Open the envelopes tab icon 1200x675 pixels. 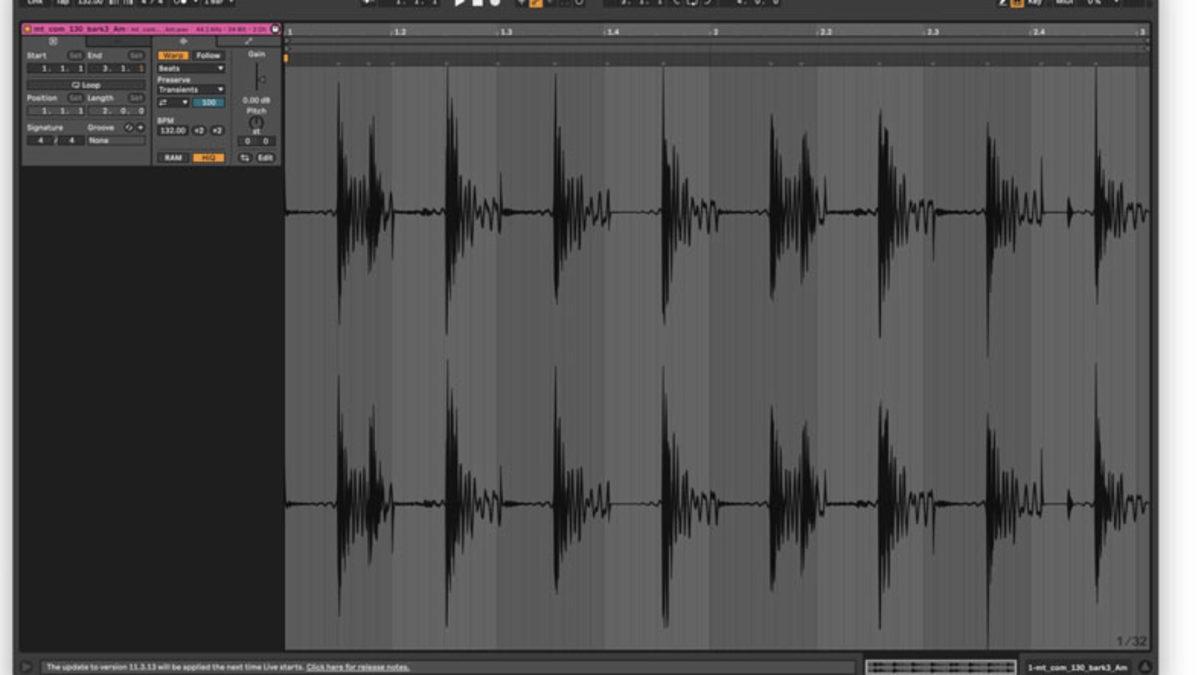[248, 42]
